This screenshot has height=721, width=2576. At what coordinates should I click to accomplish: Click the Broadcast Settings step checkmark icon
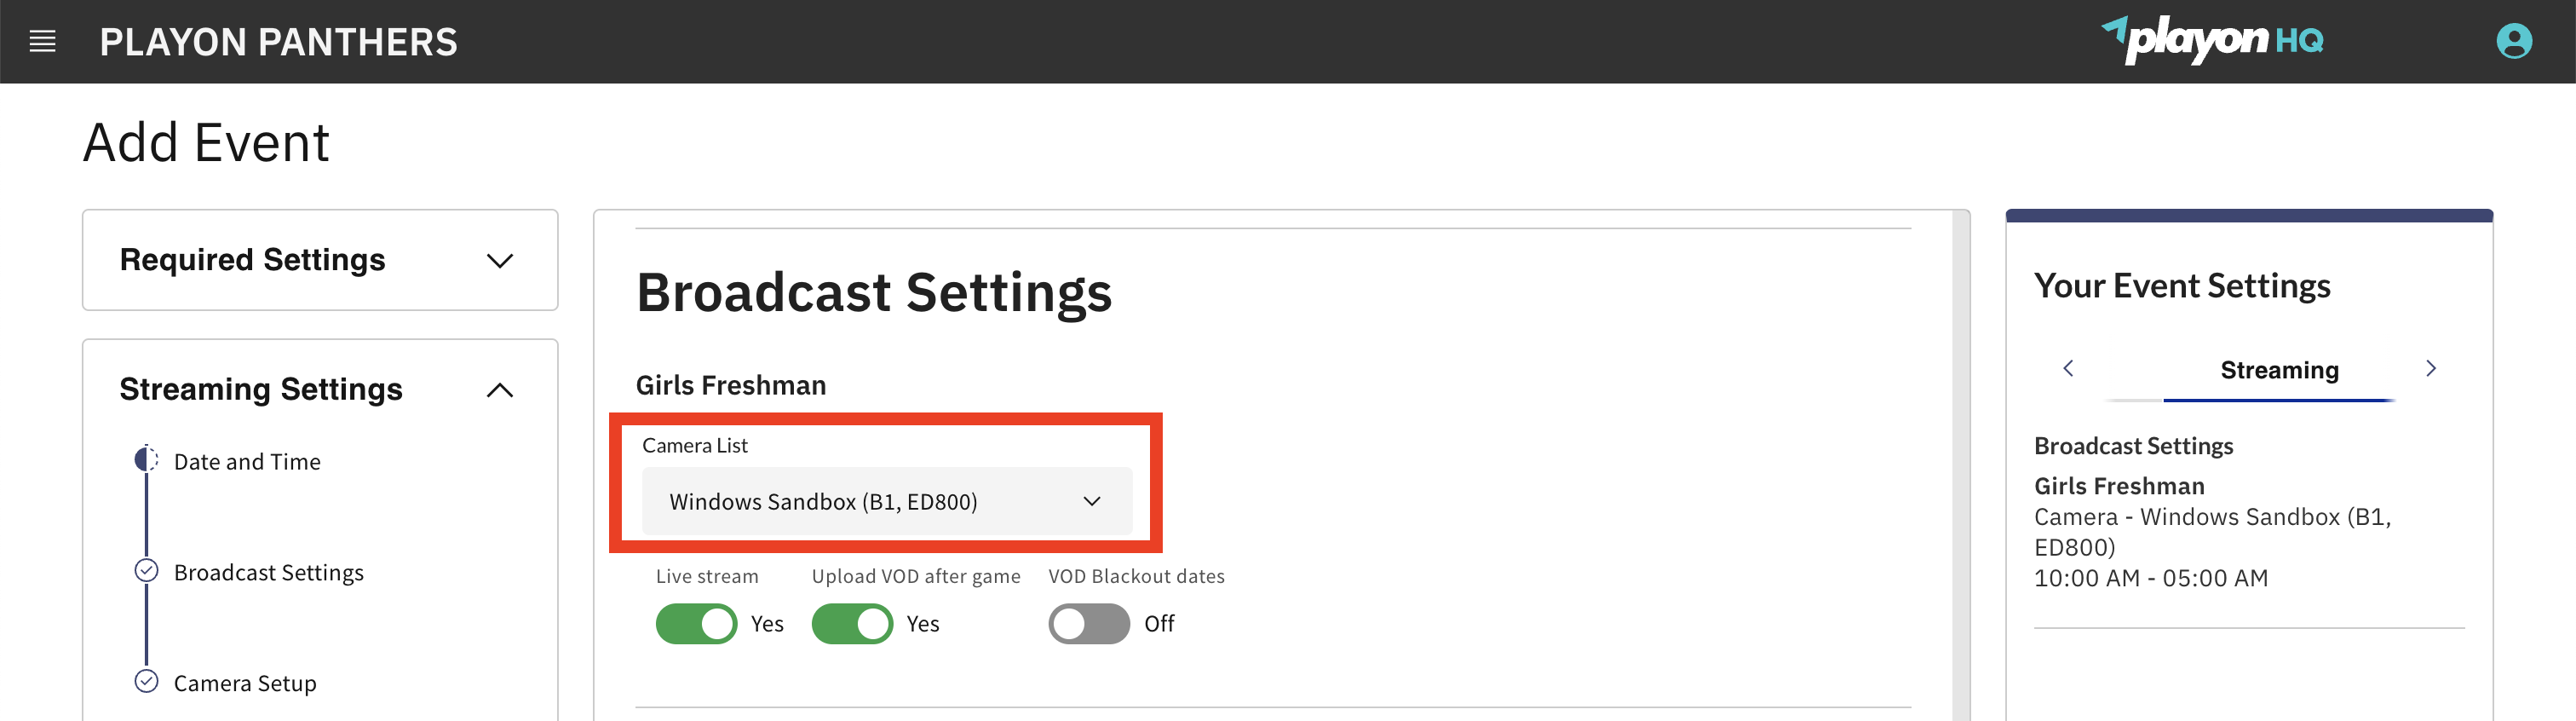(146, 571)
